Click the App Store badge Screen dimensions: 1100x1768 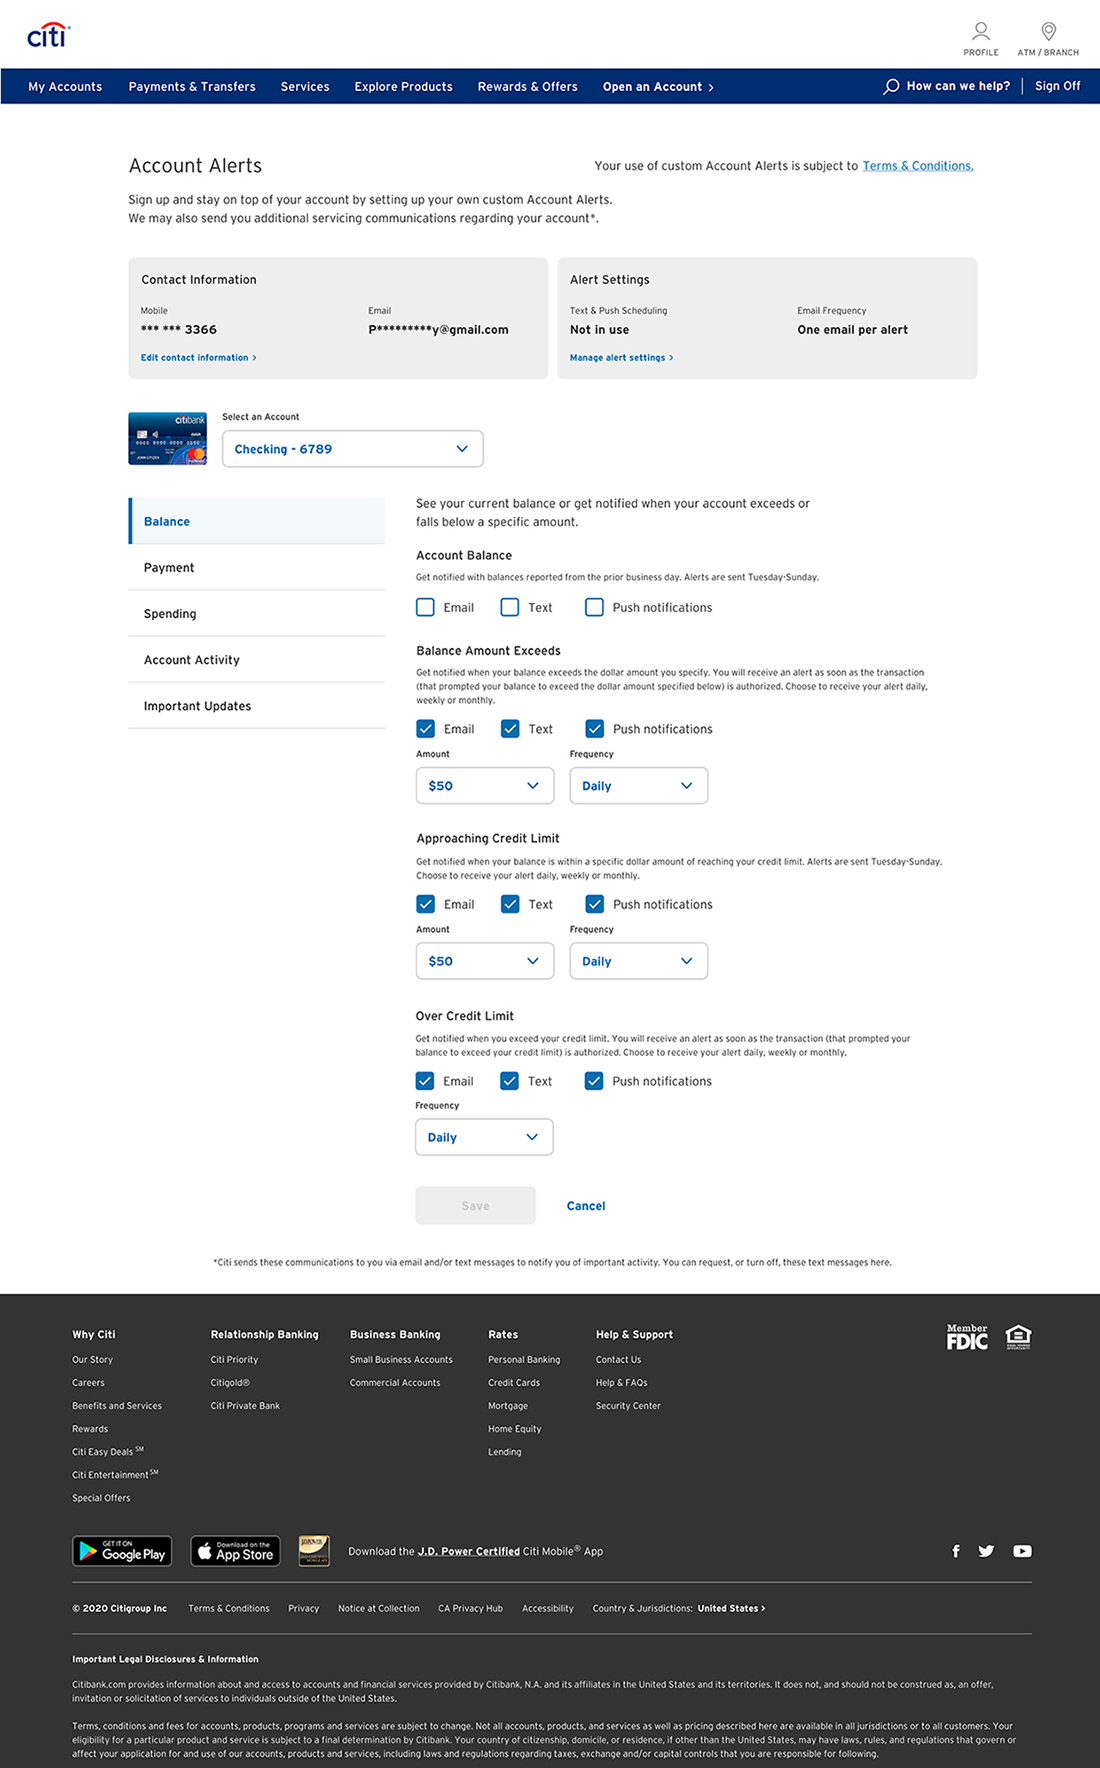235,1551
